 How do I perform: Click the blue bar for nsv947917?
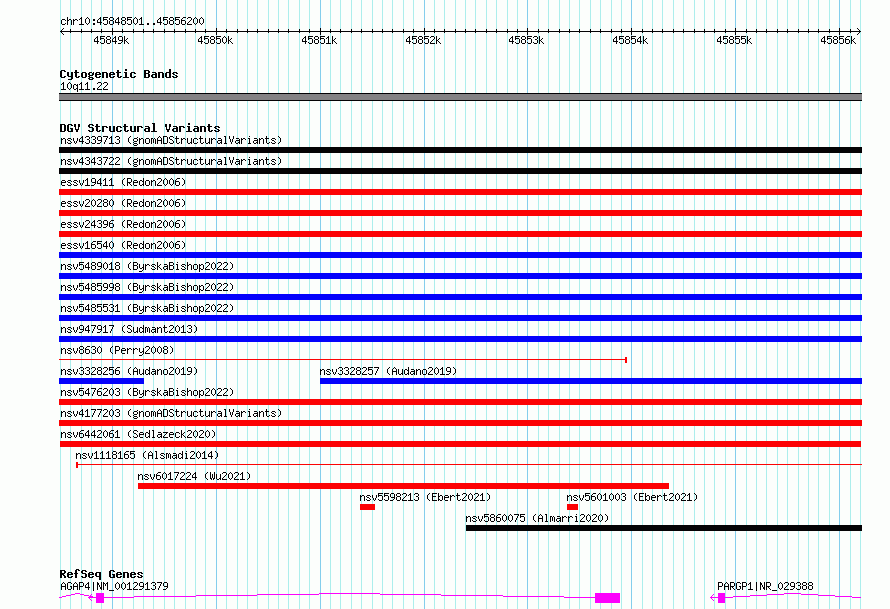460,339
